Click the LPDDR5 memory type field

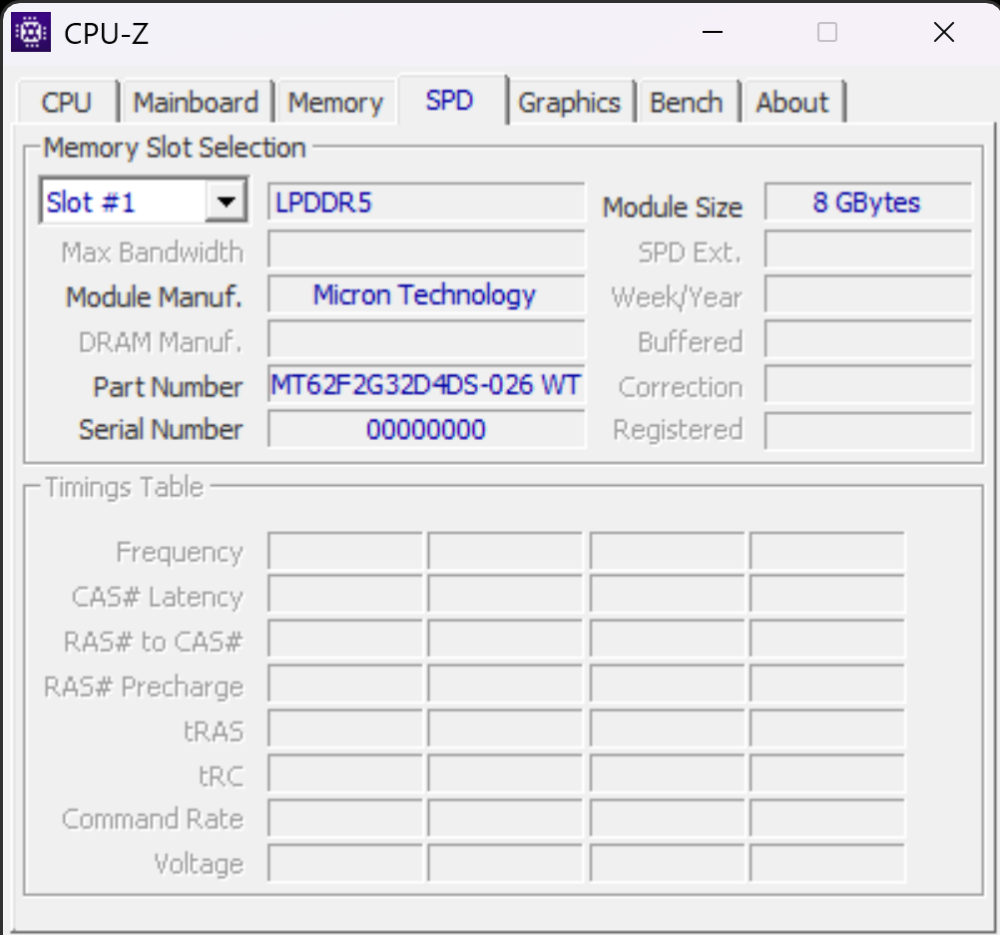pos(426,203)
